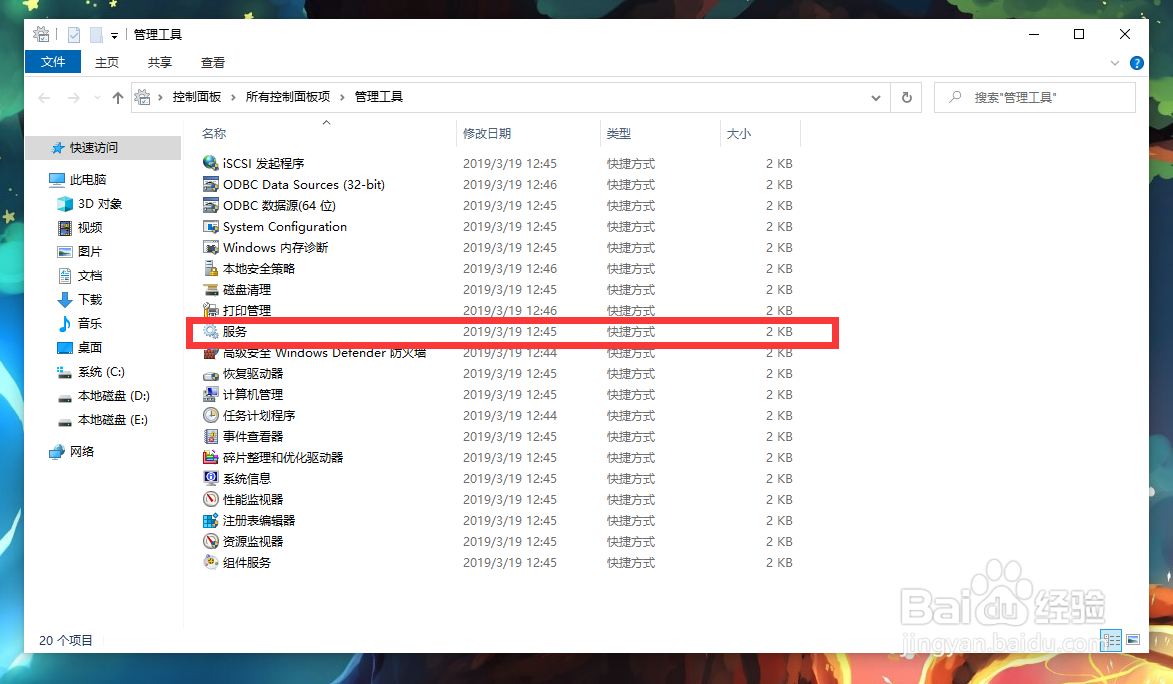Select the Windows 内存诊断 icon
This screenshot has height=684, width=1173.
pos(211,247)
